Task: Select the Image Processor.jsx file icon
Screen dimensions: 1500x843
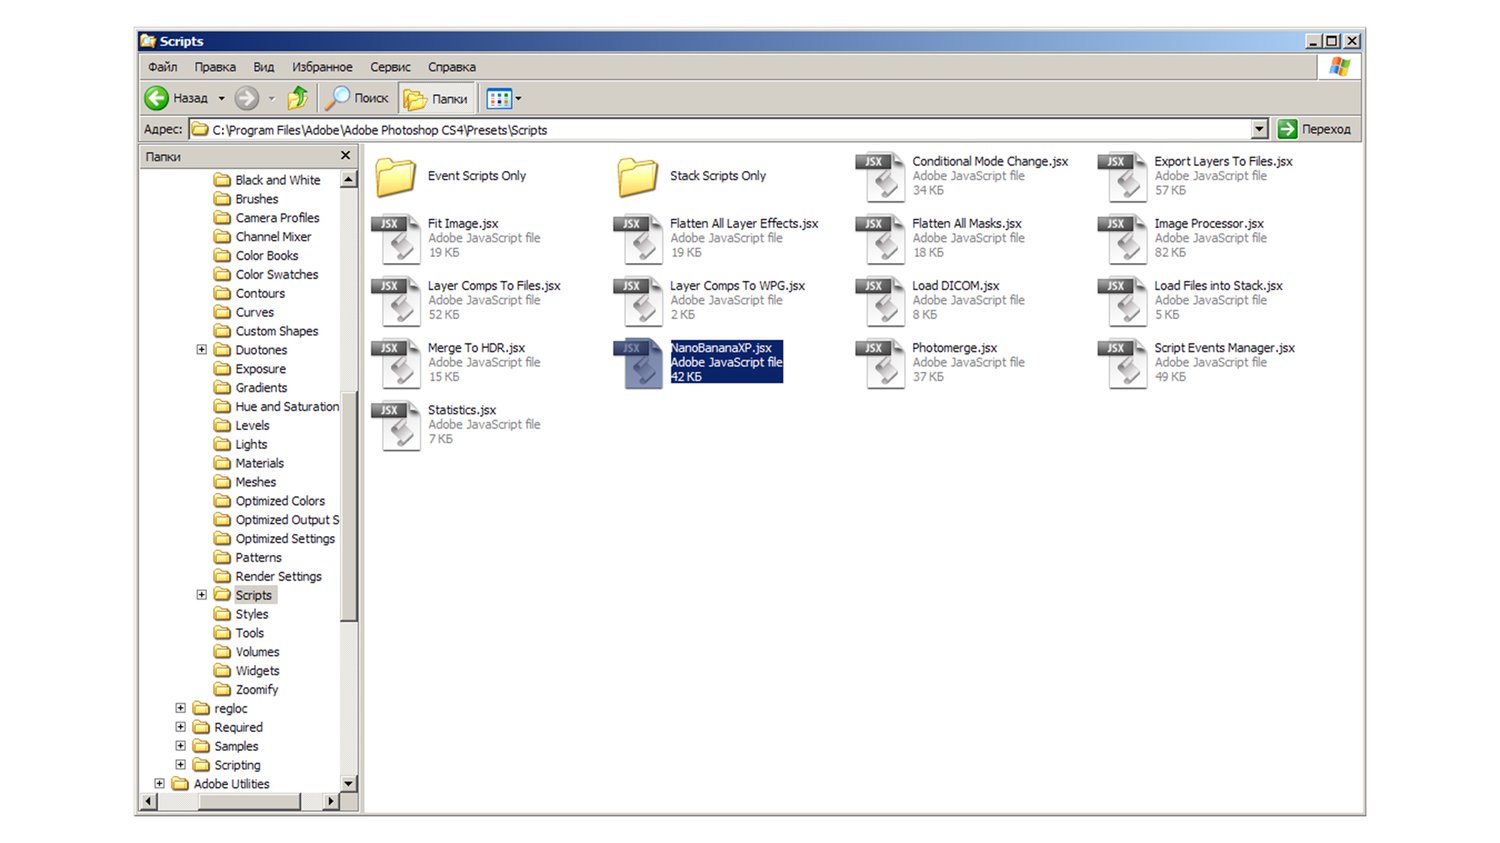Action: click(x=1122, y=239)
